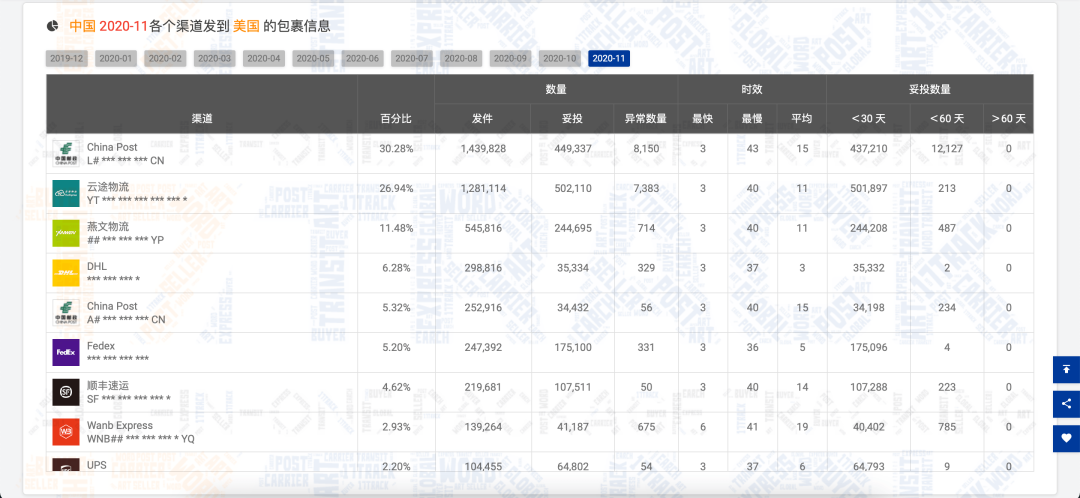Click the UPS carrier name
1080x498 pixels.
pos(96,465)
